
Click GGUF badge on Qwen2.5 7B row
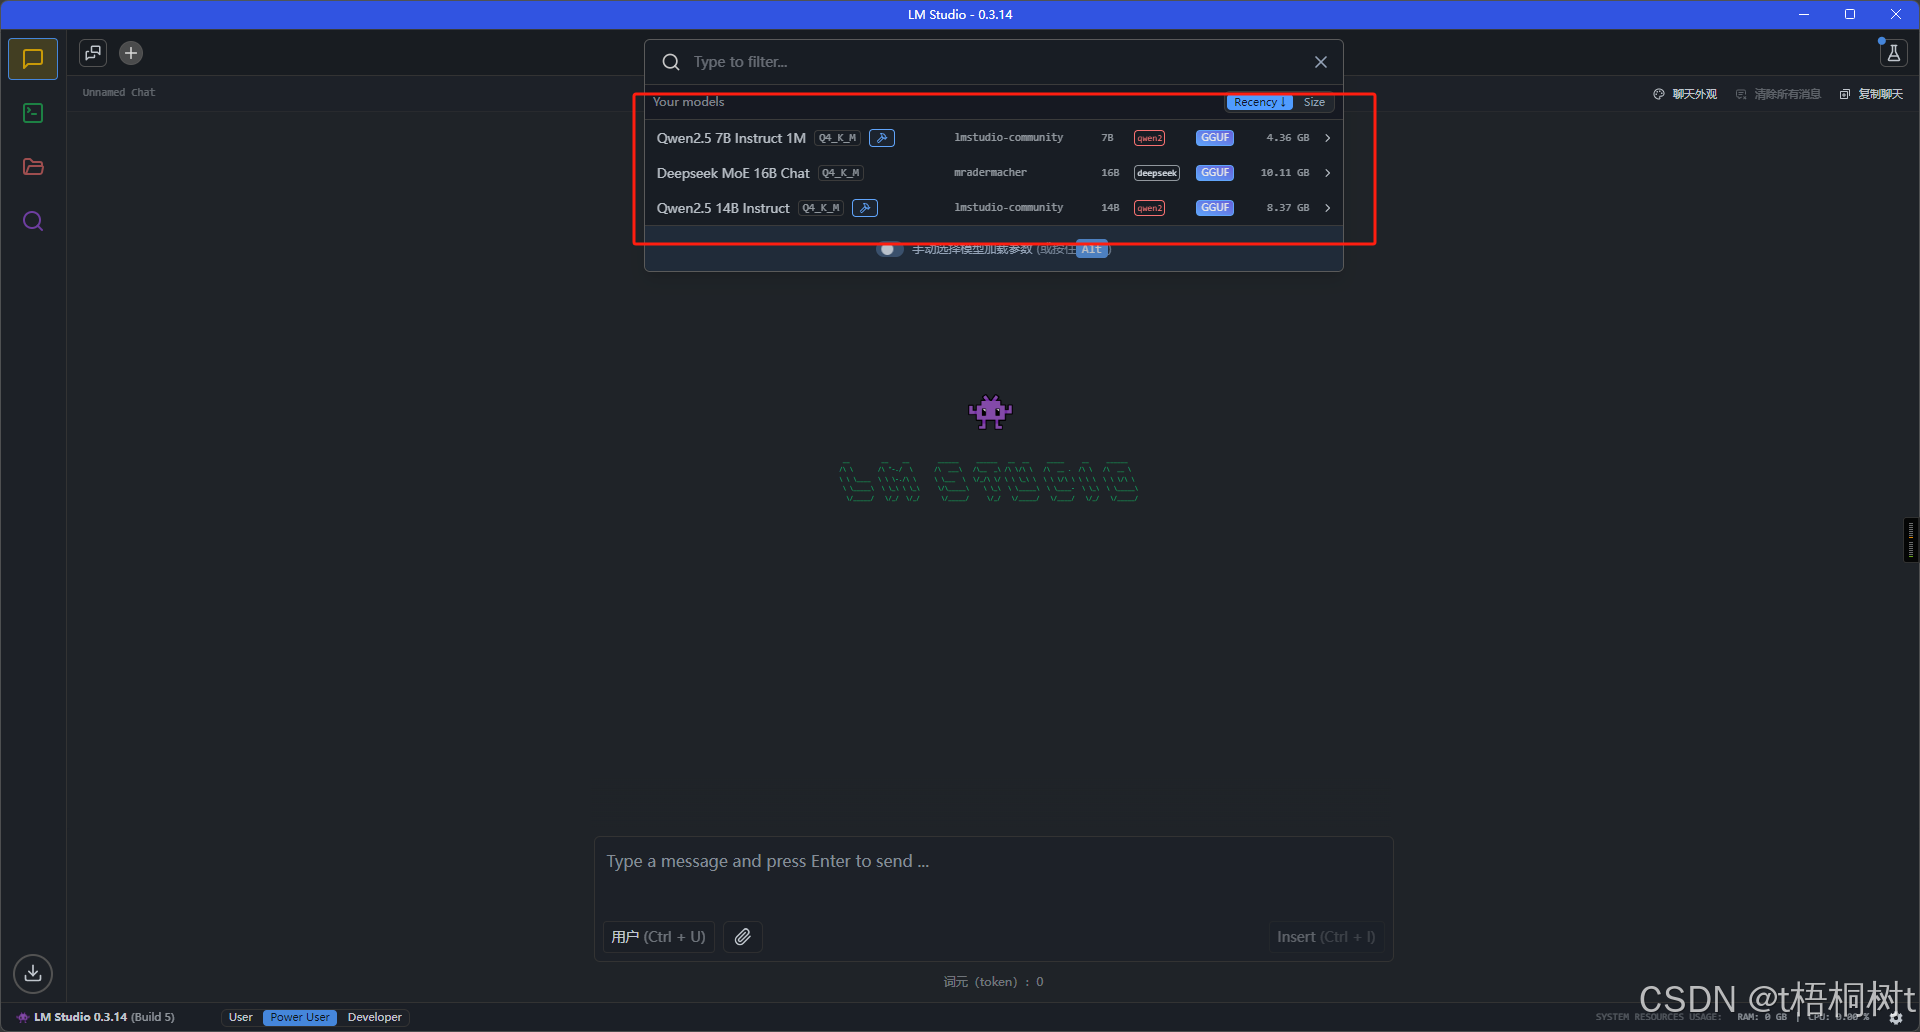(x=1215, y=138)
